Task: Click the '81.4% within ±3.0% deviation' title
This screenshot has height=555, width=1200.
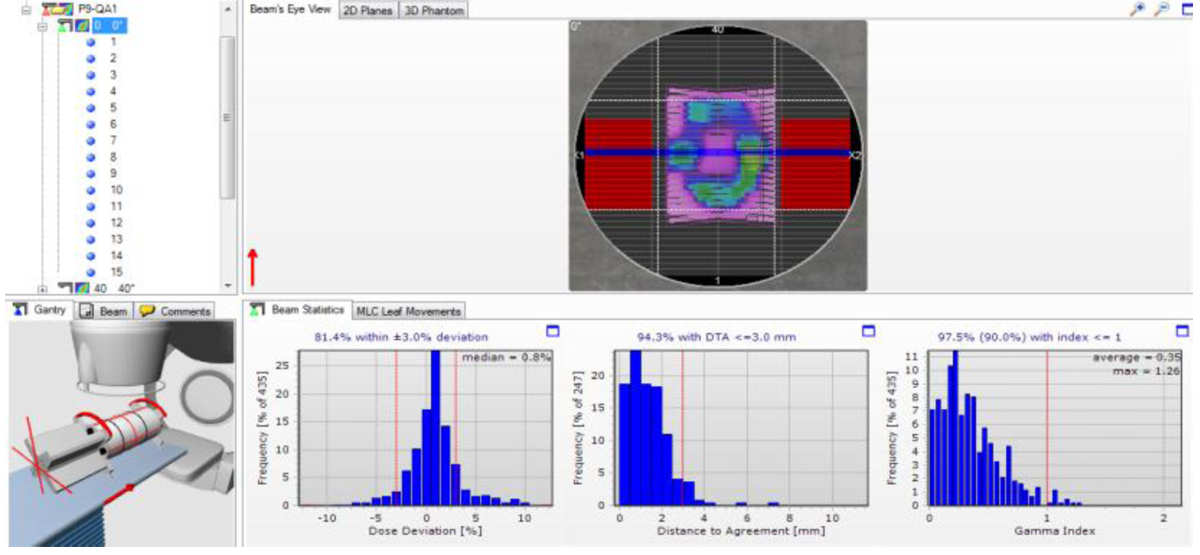Action: (x=402, y=337)
